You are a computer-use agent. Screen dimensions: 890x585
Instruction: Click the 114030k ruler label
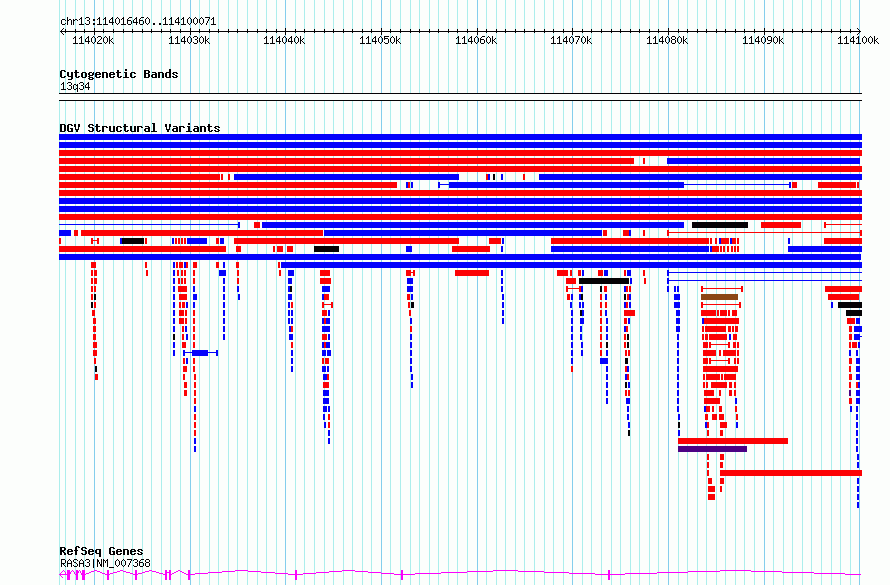(x=189, y=41)
